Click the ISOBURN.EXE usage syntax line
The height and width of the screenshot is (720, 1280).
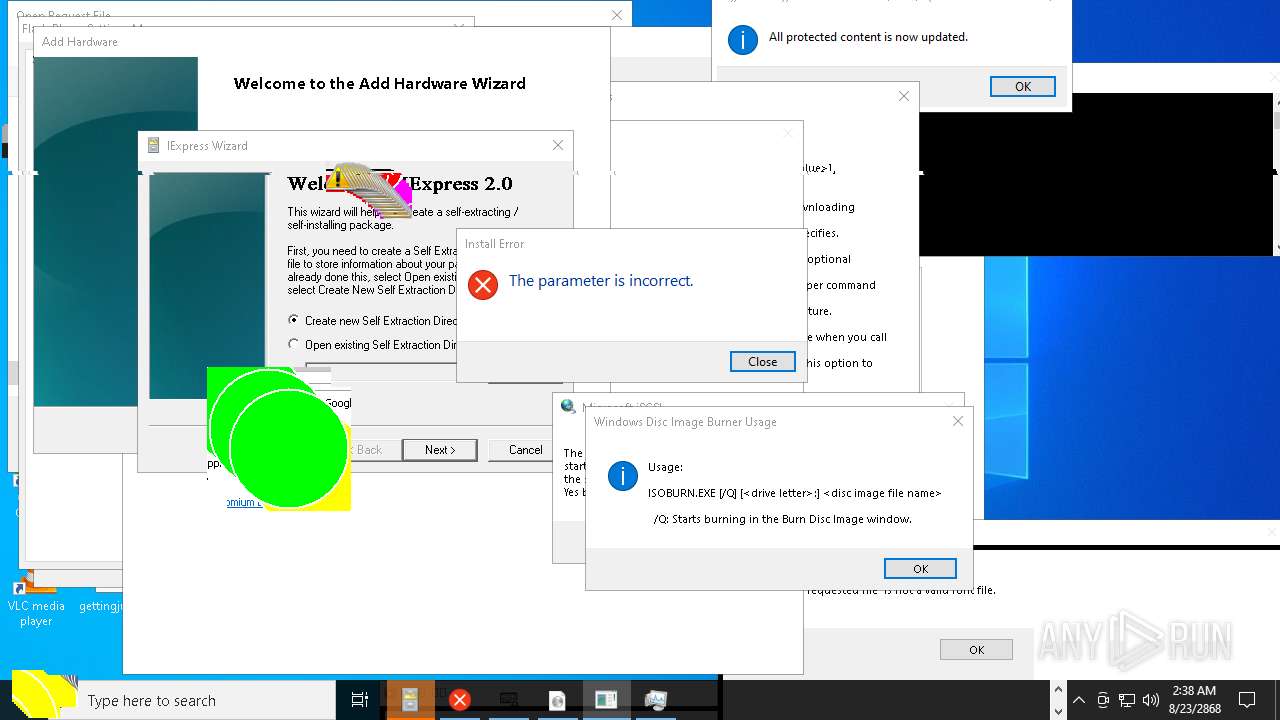tap(794, 493)
